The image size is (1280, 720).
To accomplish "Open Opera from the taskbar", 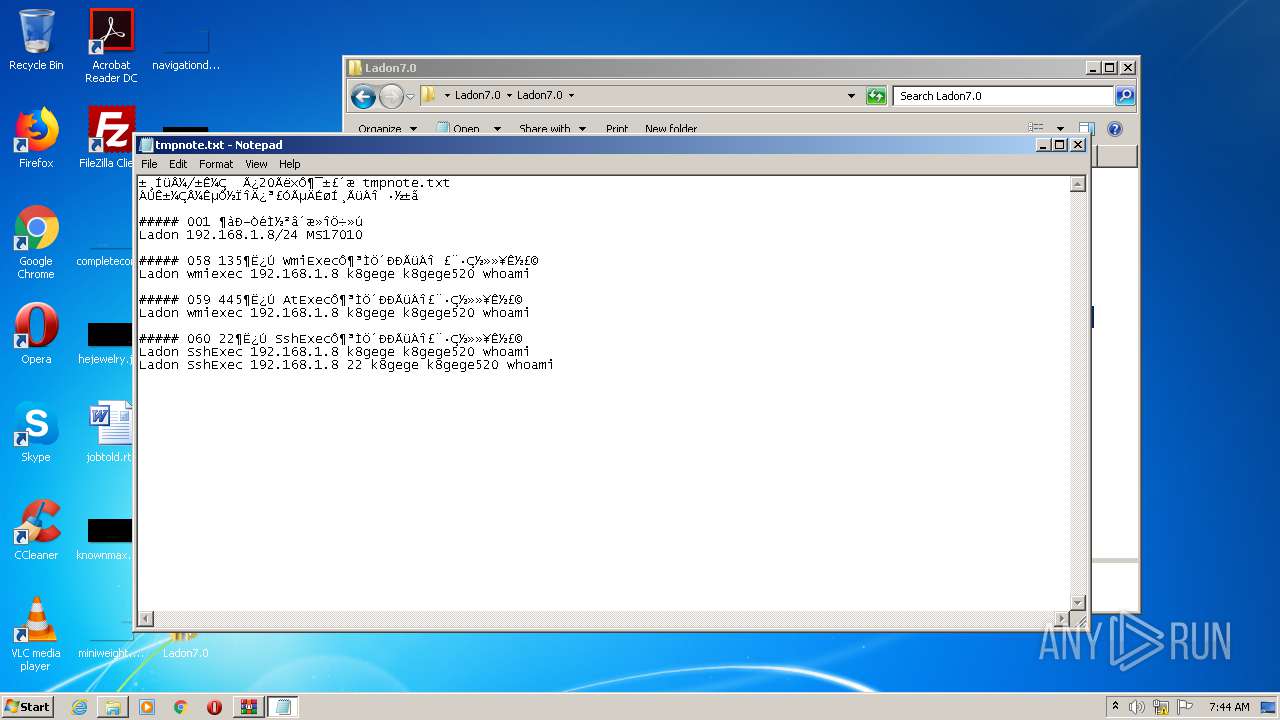I will [214, 707].
